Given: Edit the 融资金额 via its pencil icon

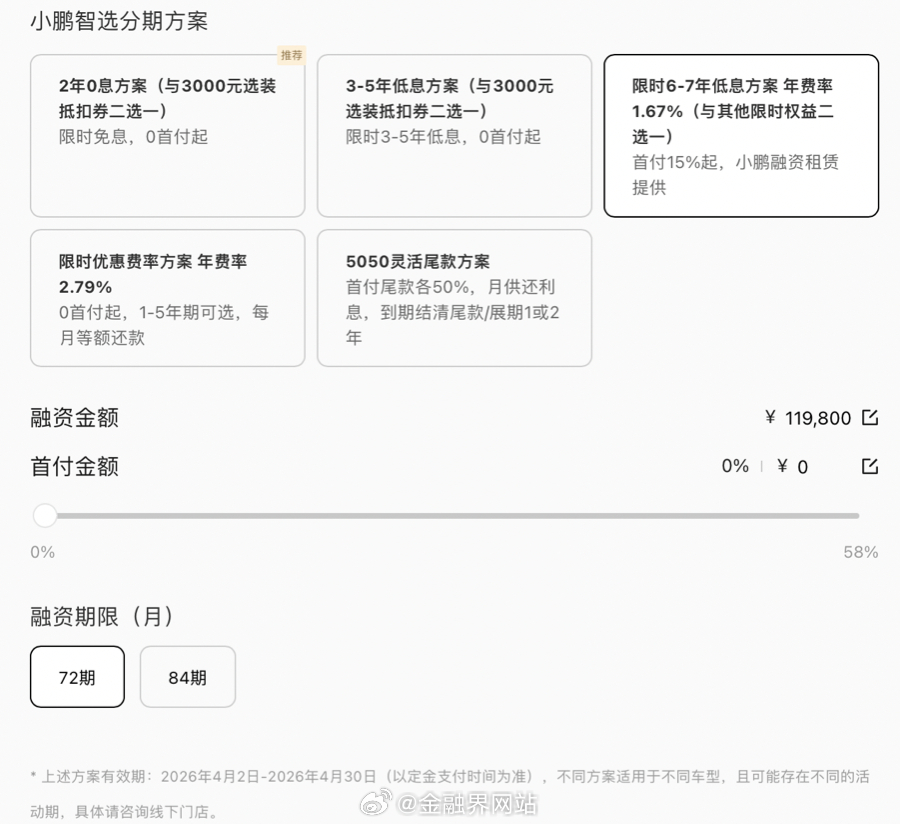Looking at the screenshot, I should tap(870, 417).
